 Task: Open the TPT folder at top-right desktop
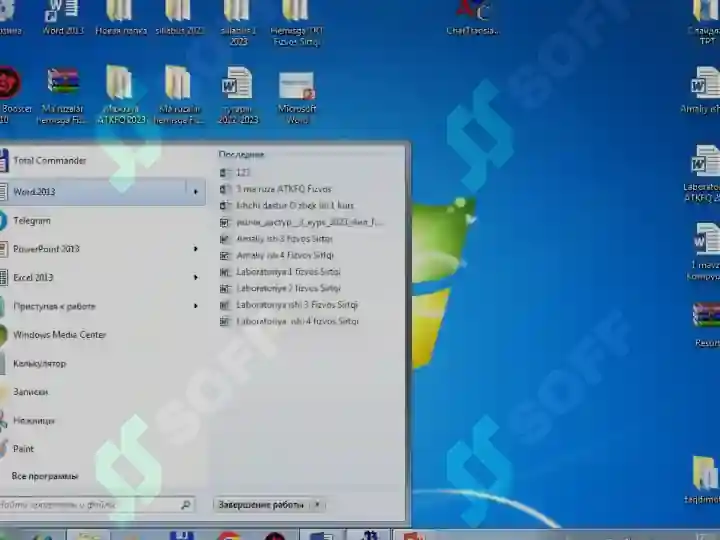point(705,22)
